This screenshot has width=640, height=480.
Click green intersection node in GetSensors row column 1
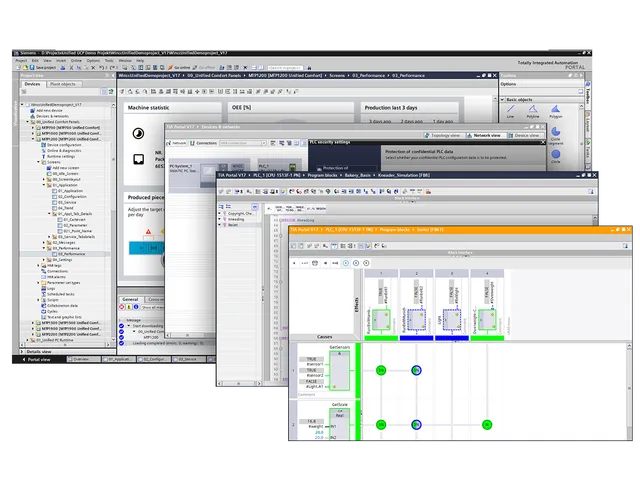point(381,370)
